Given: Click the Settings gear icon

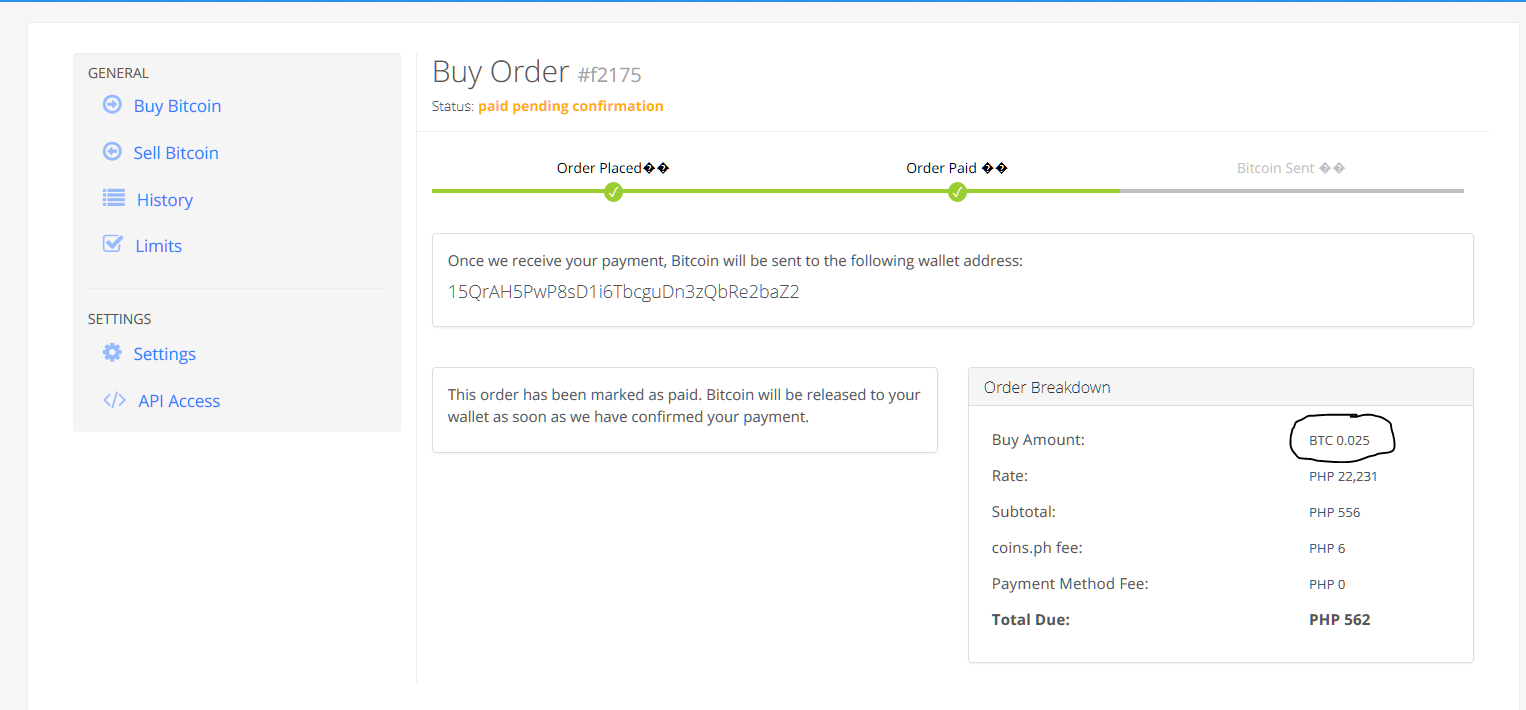Looking at the screenshot, I should point(112,353).
